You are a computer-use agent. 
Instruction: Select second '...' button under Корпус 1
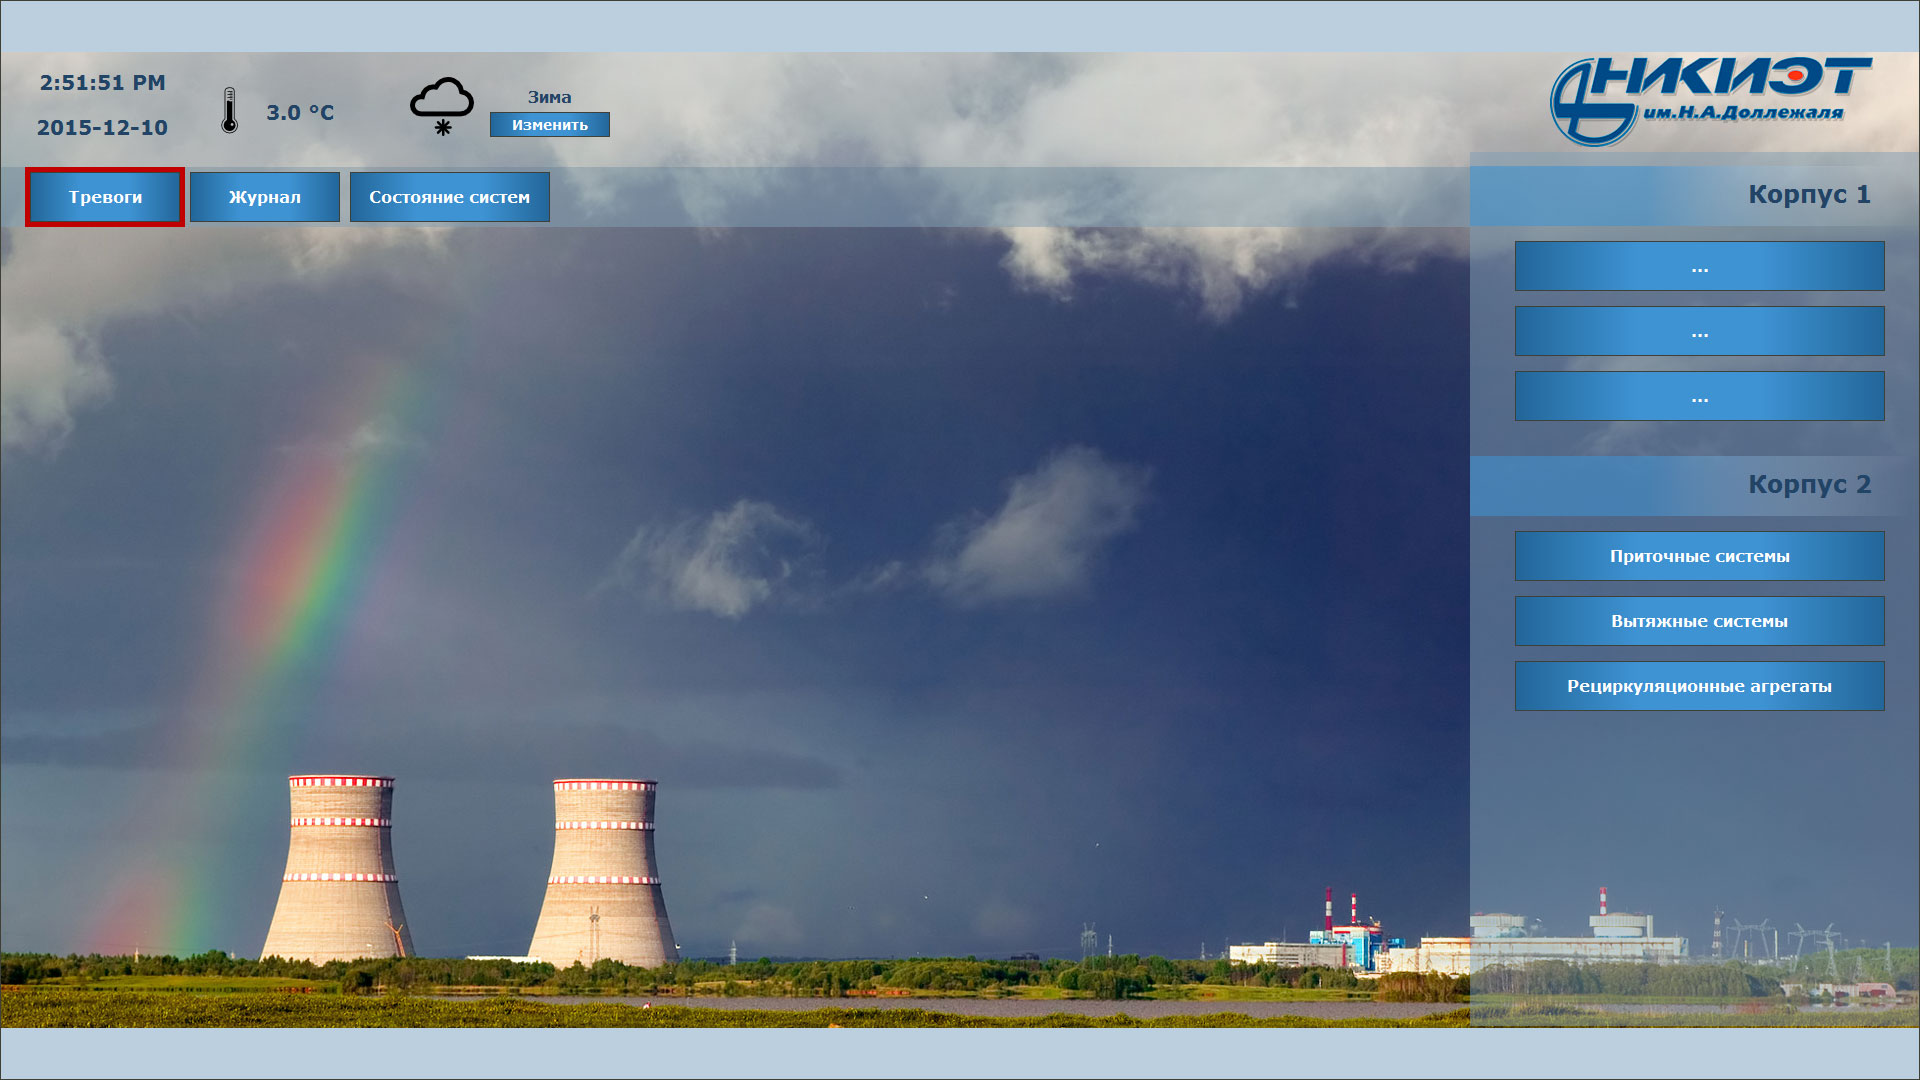tap(1700, 331)
